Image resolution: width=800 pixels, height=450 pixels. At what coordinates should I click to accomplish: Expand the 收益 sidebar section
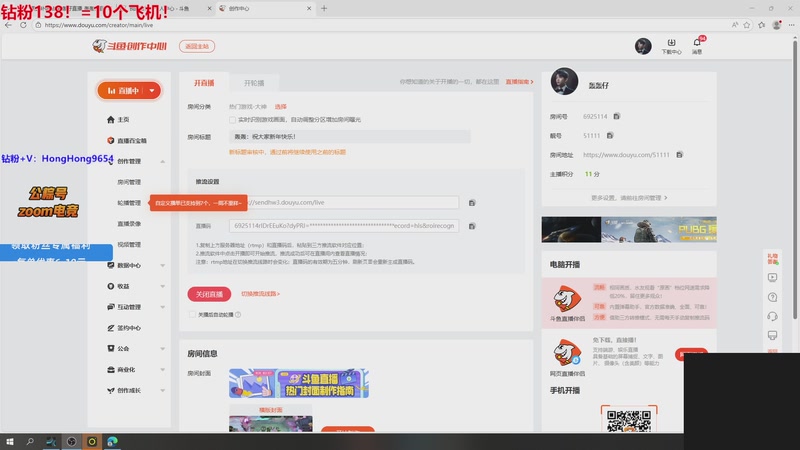163,286
